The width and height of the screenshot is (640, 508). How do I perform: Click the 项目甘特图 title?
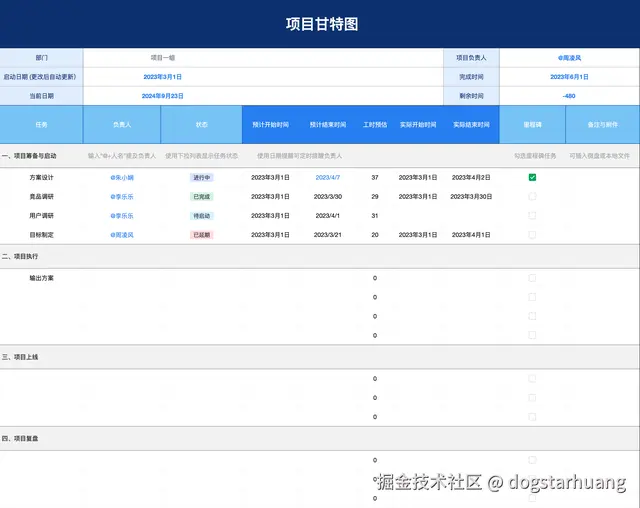click(x=322, y=24)
